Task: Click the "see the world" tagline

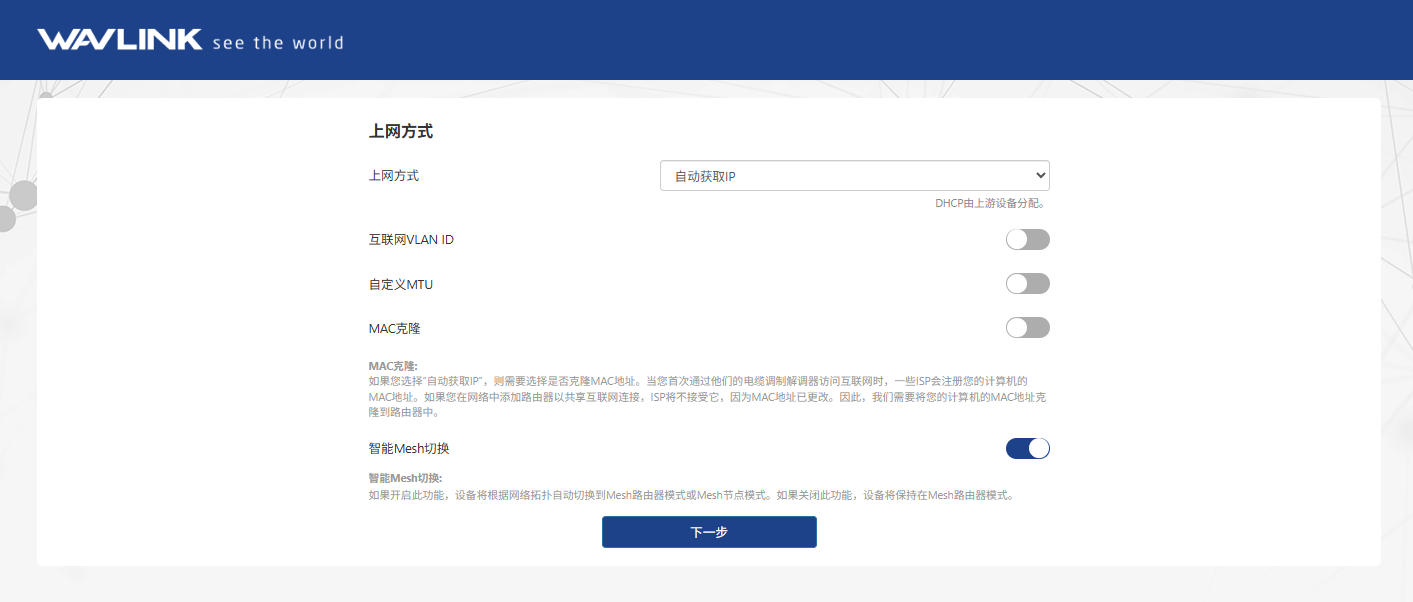Action: click(x=278, y=43)
